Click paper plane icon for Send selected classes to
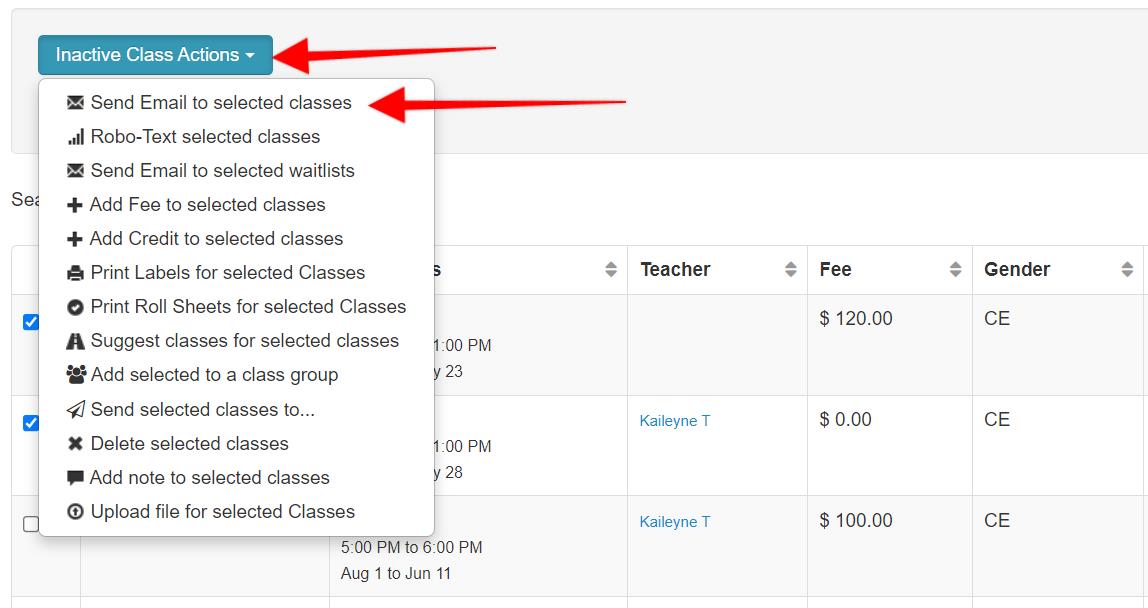Viewport: 1148px width, 608px height. tap(75, 410)
